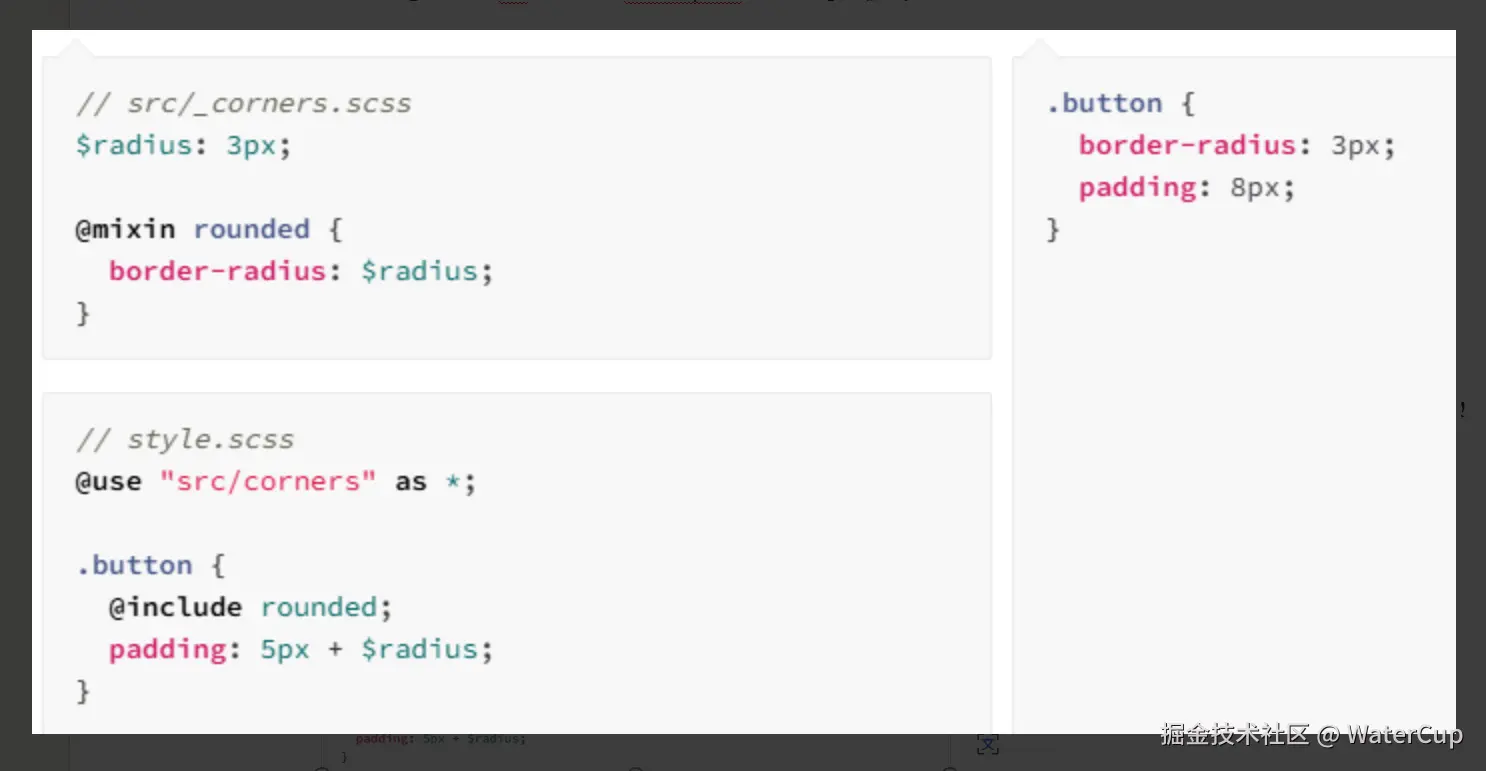Click the "as" keyword in the @use line
Image resolution: width=1486 pixels, height=771 pixels.
pyautogui.click(x=410, y=481)
